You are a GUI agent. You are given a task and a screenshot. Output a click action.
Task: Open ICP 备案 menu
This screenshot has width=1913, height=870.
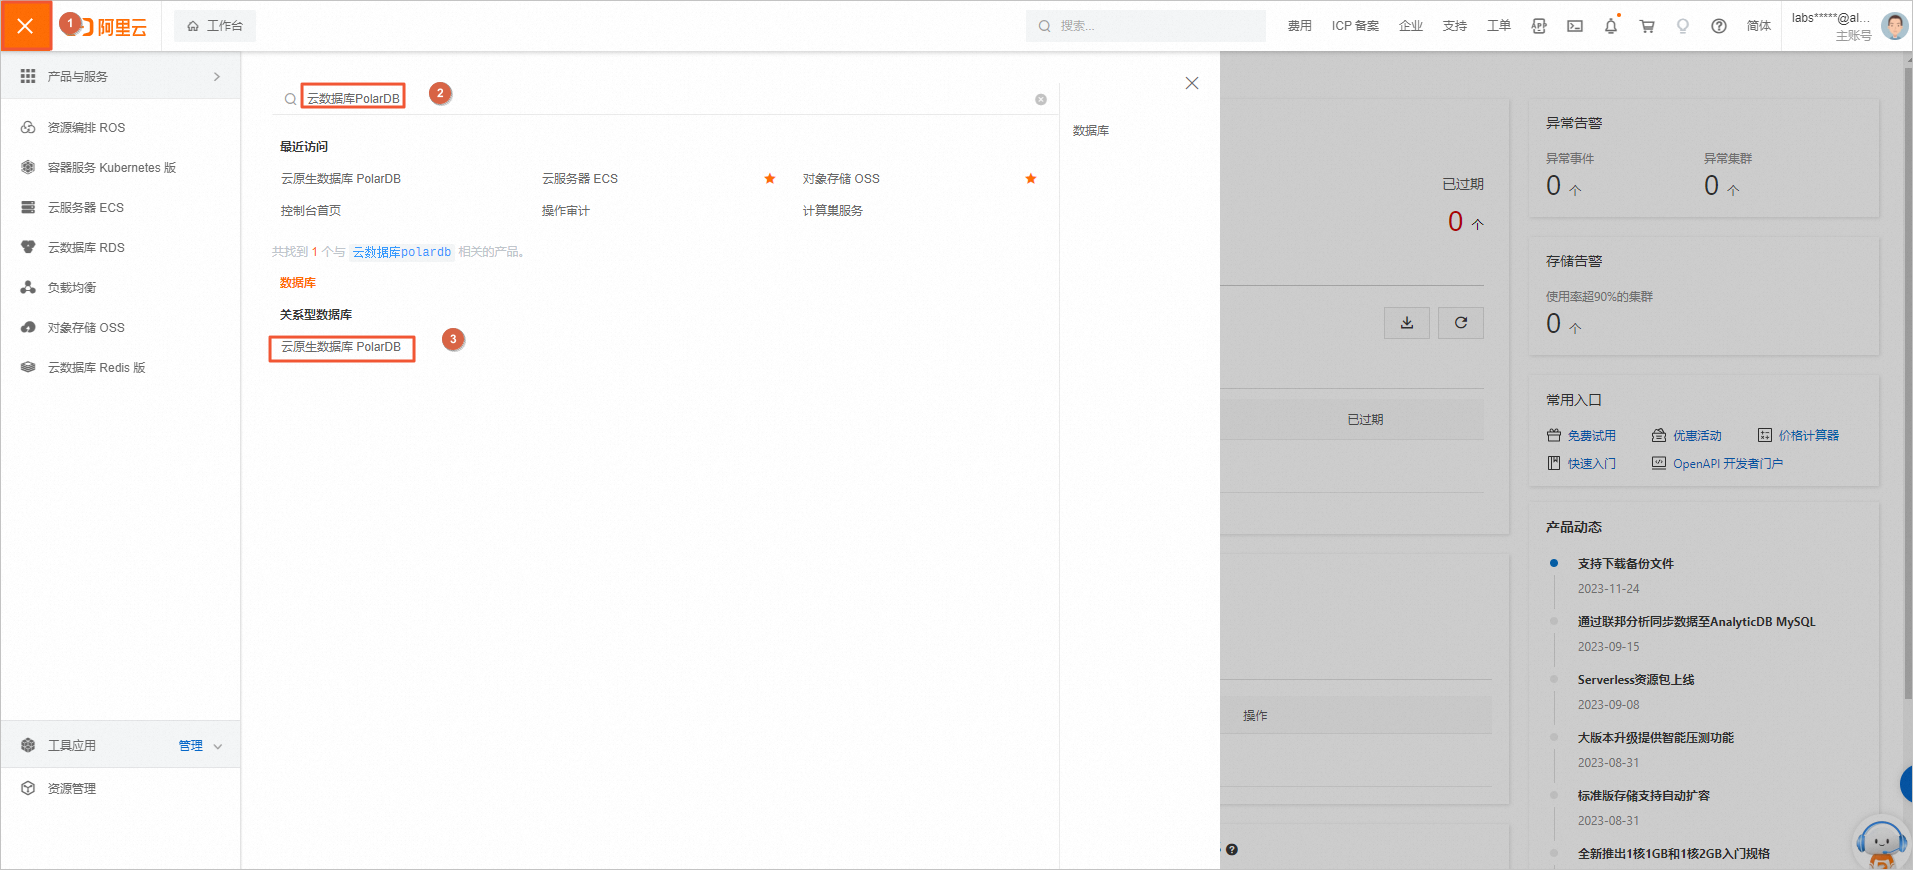click(x=1355, y=26)
